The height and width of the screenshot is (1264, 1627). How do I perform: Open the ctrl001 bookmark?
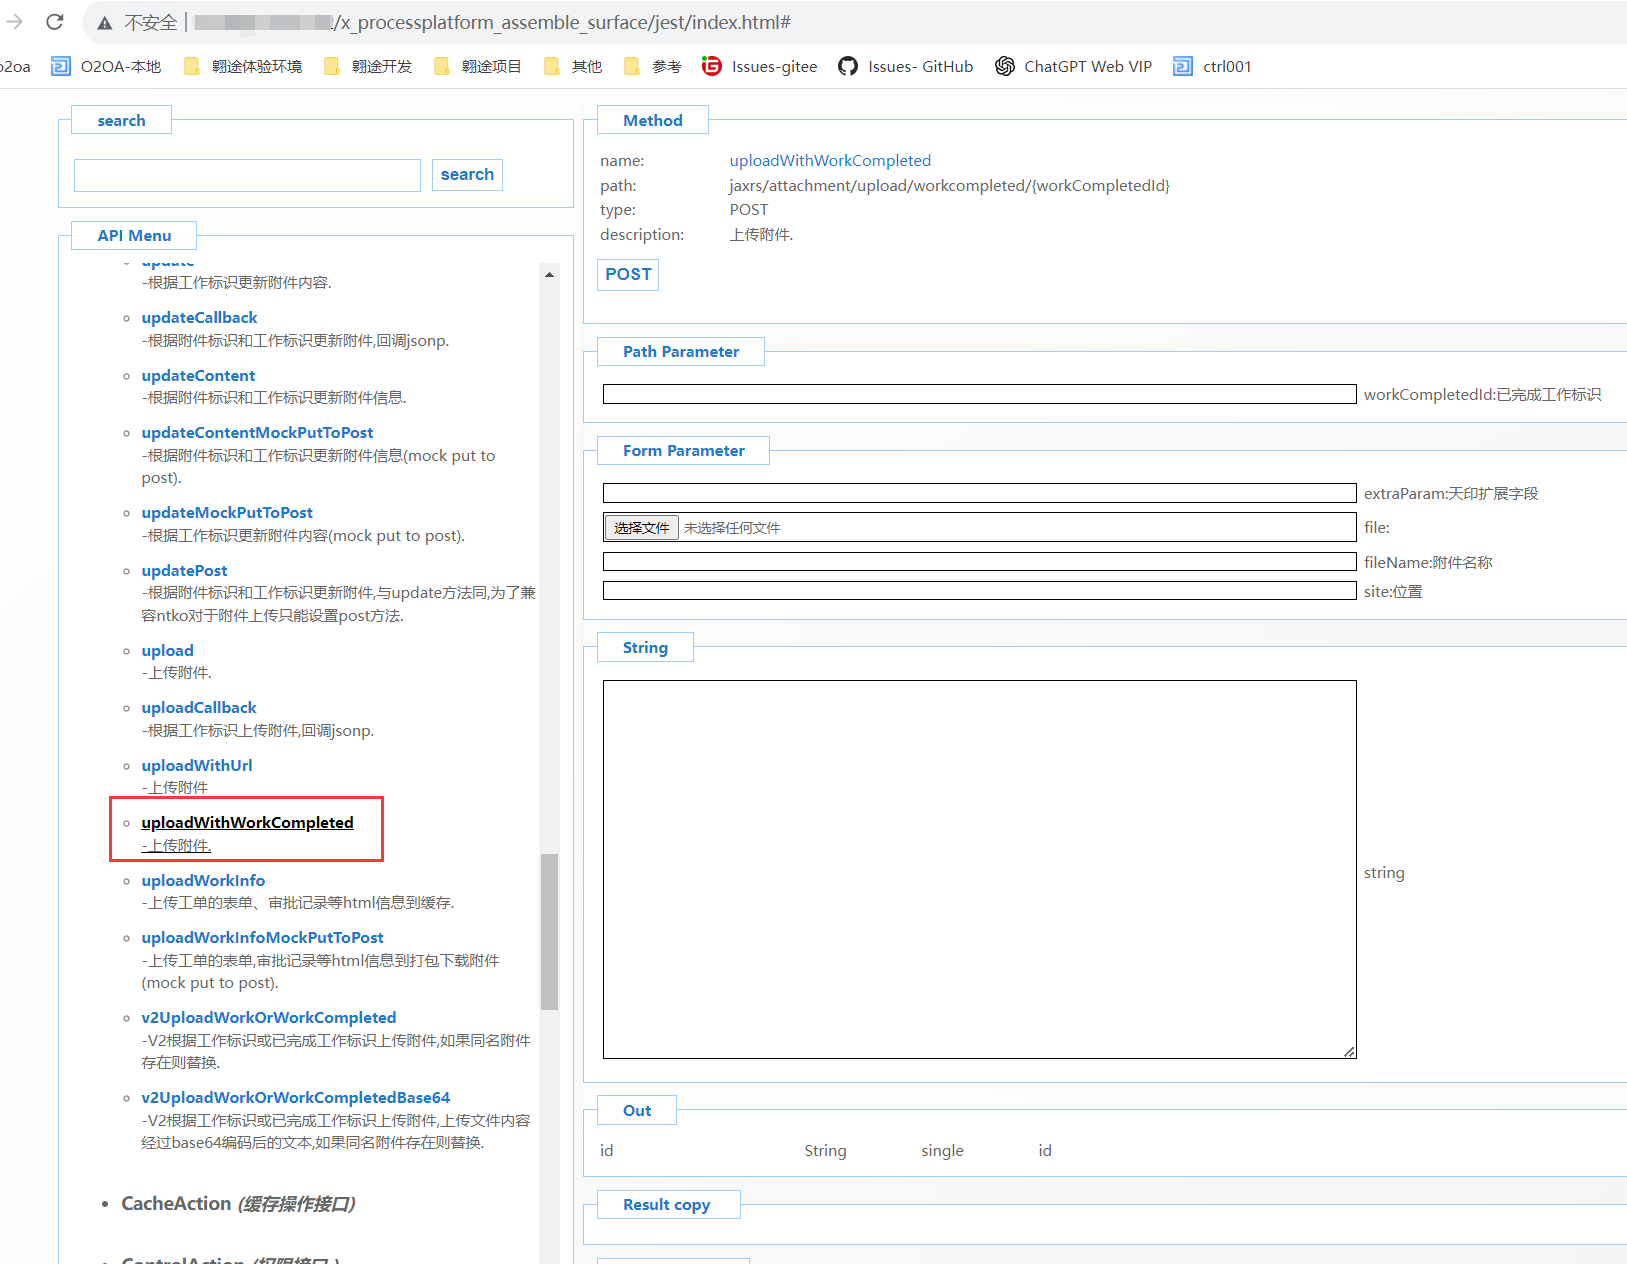(x=1213, y=67)
